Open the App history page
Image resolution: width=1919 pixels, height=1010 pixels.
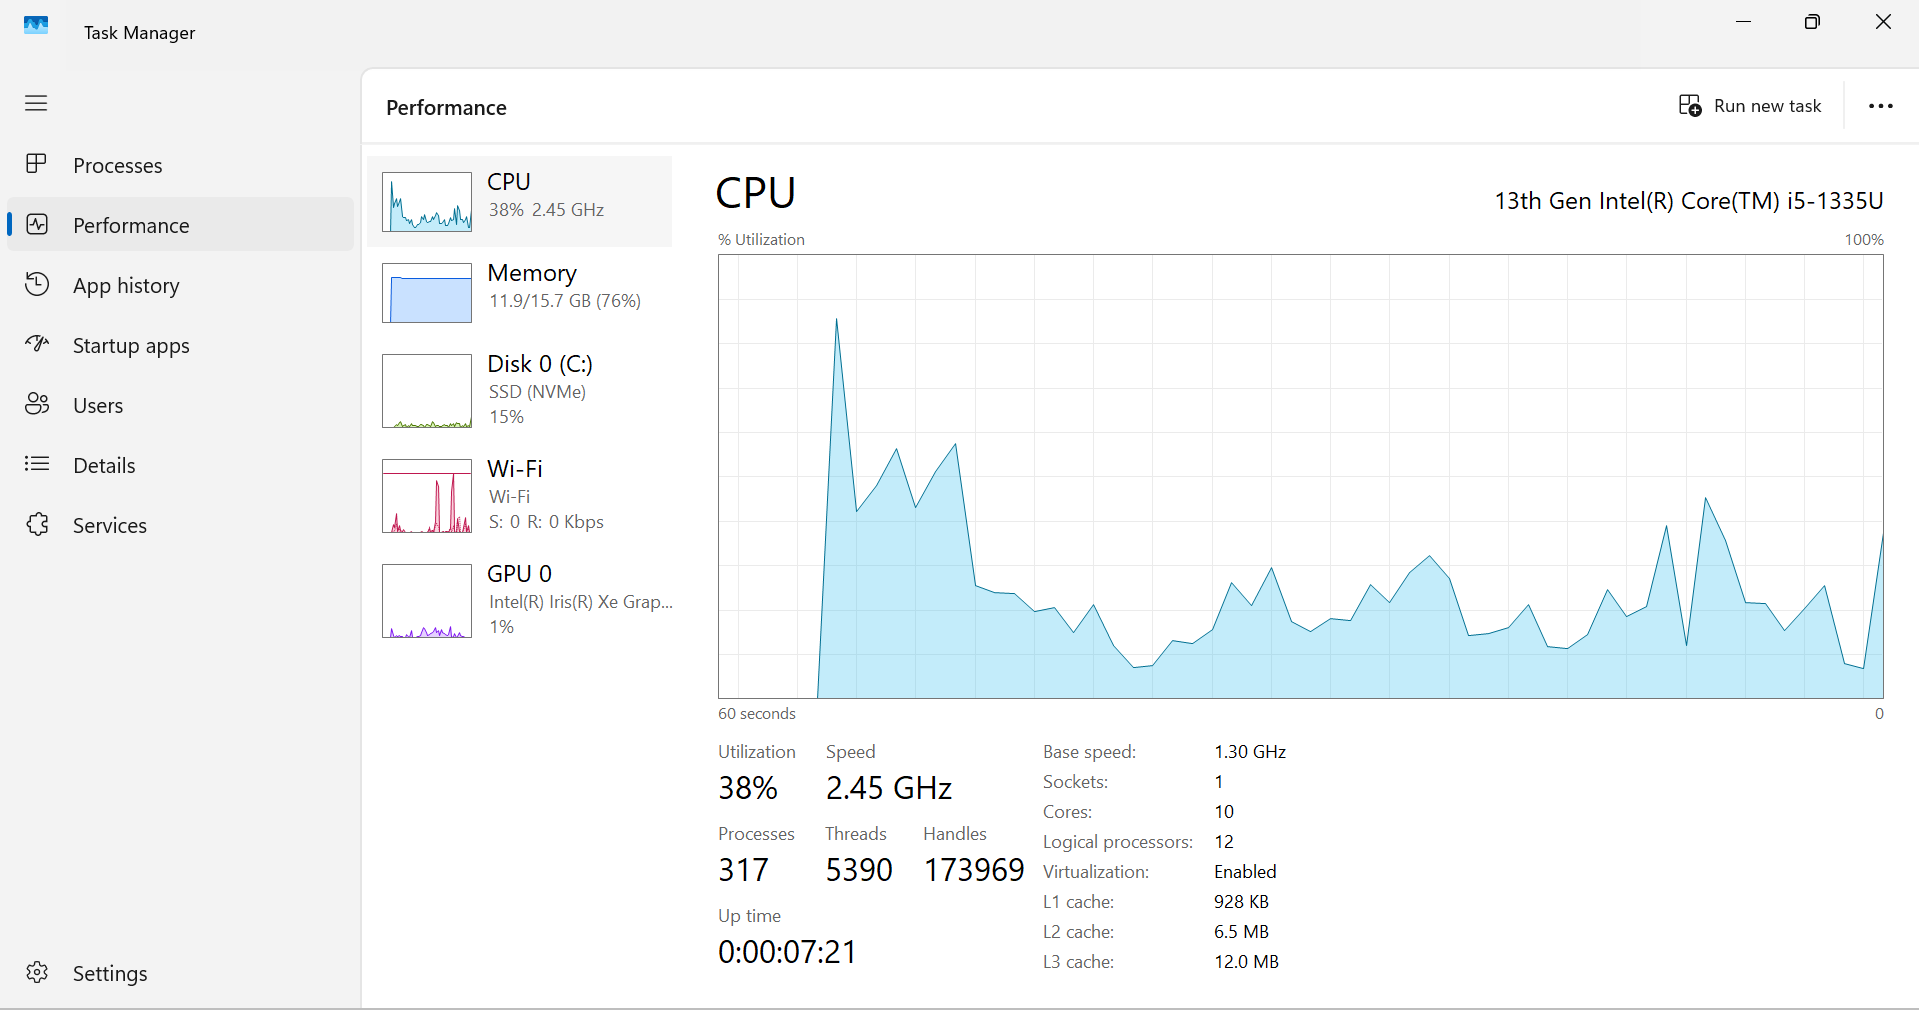coord(181,285)
